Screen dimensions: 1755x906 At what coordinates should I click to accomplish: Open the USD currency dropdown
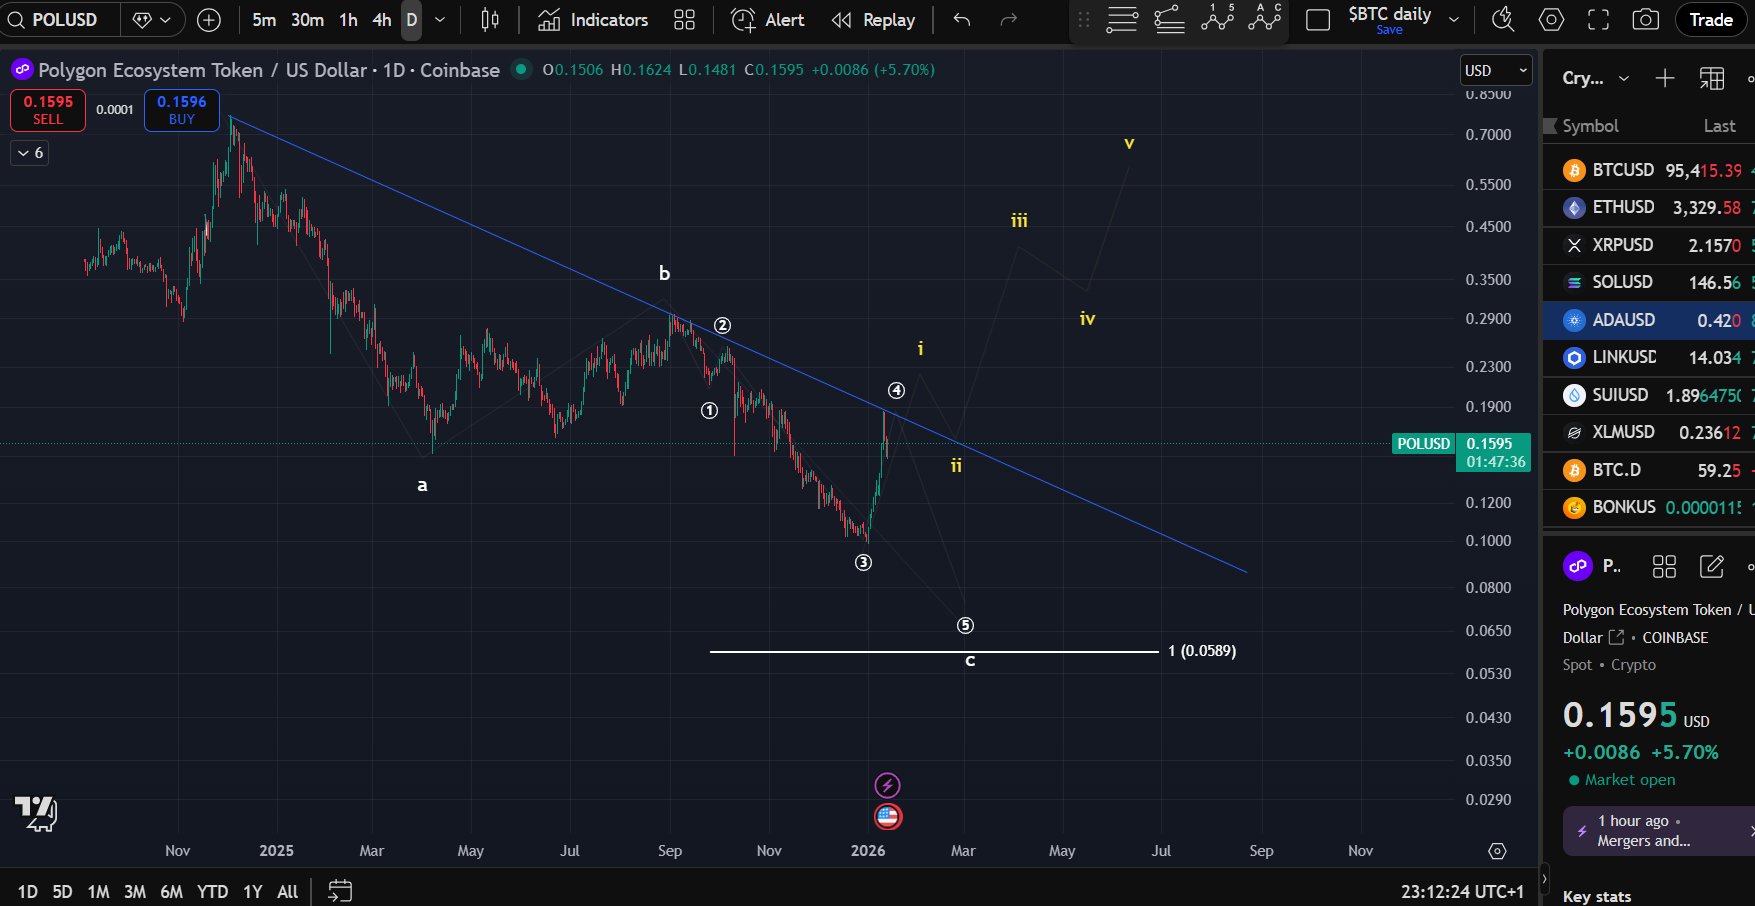[1496, 70]
